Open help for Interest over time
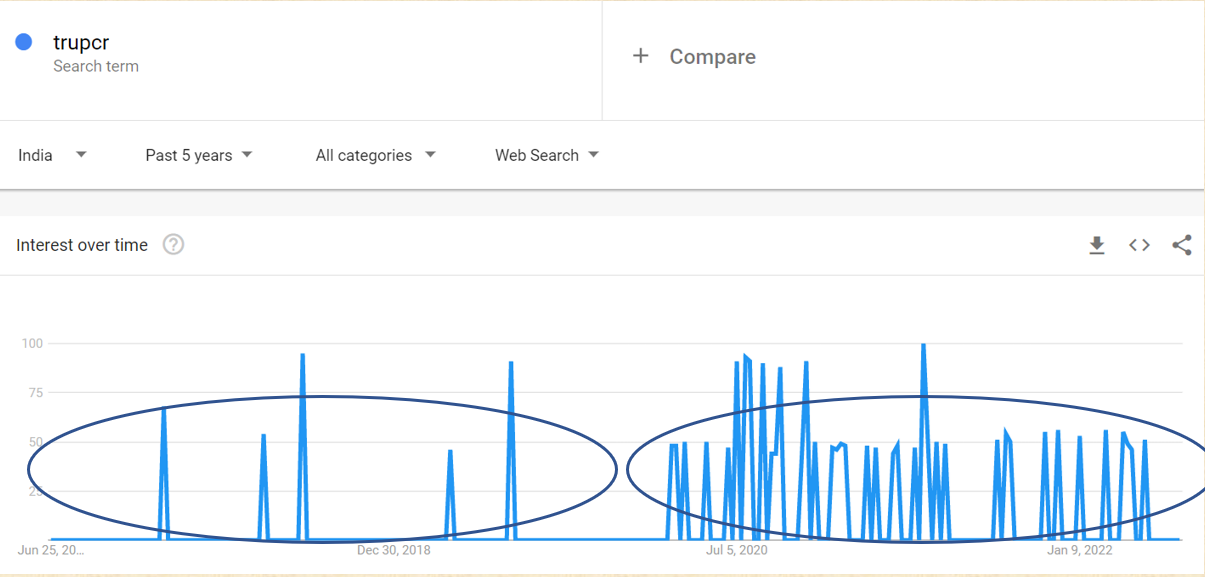Image resolution: width=1205 pixels, height=577 pixels. pos(173,245)
